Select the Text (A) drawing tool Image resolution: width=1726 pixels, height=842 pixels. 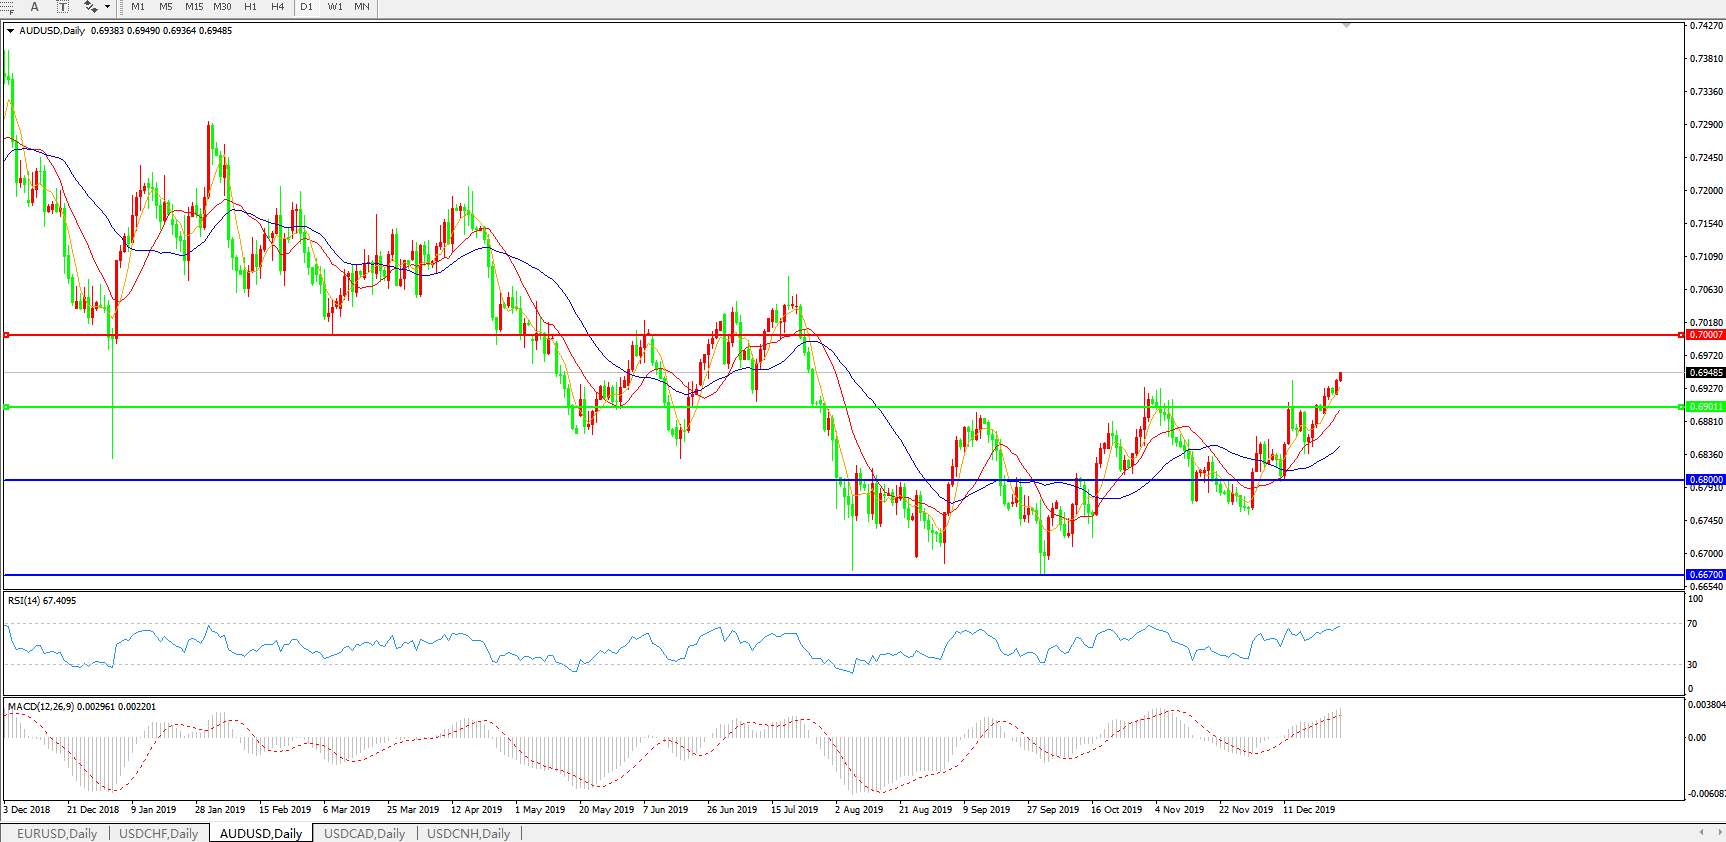(34, 7)
